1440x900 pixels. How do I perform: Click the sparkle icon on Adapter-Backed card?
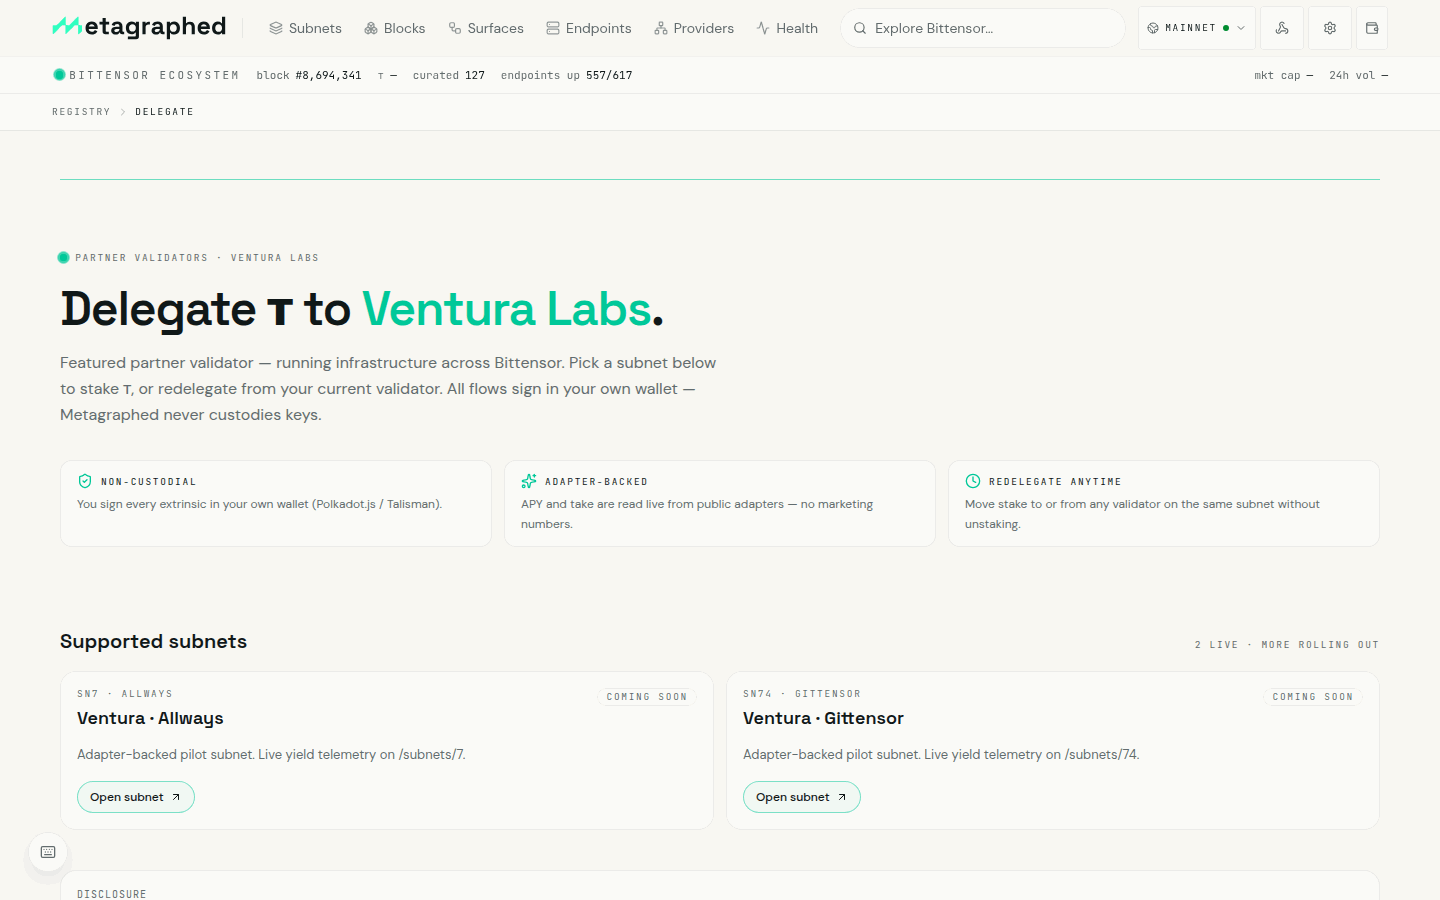point(529,481)
